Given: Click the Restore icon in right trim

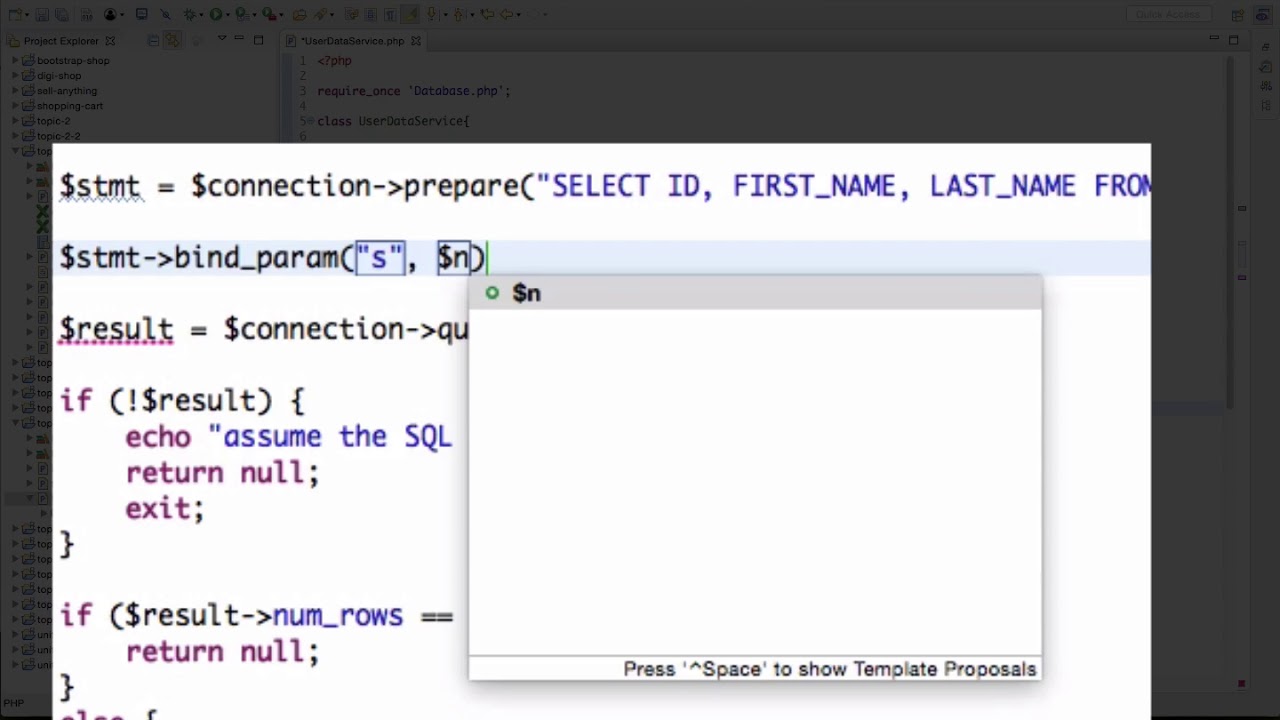Looking at the screenshot, I should point(1266,47).
